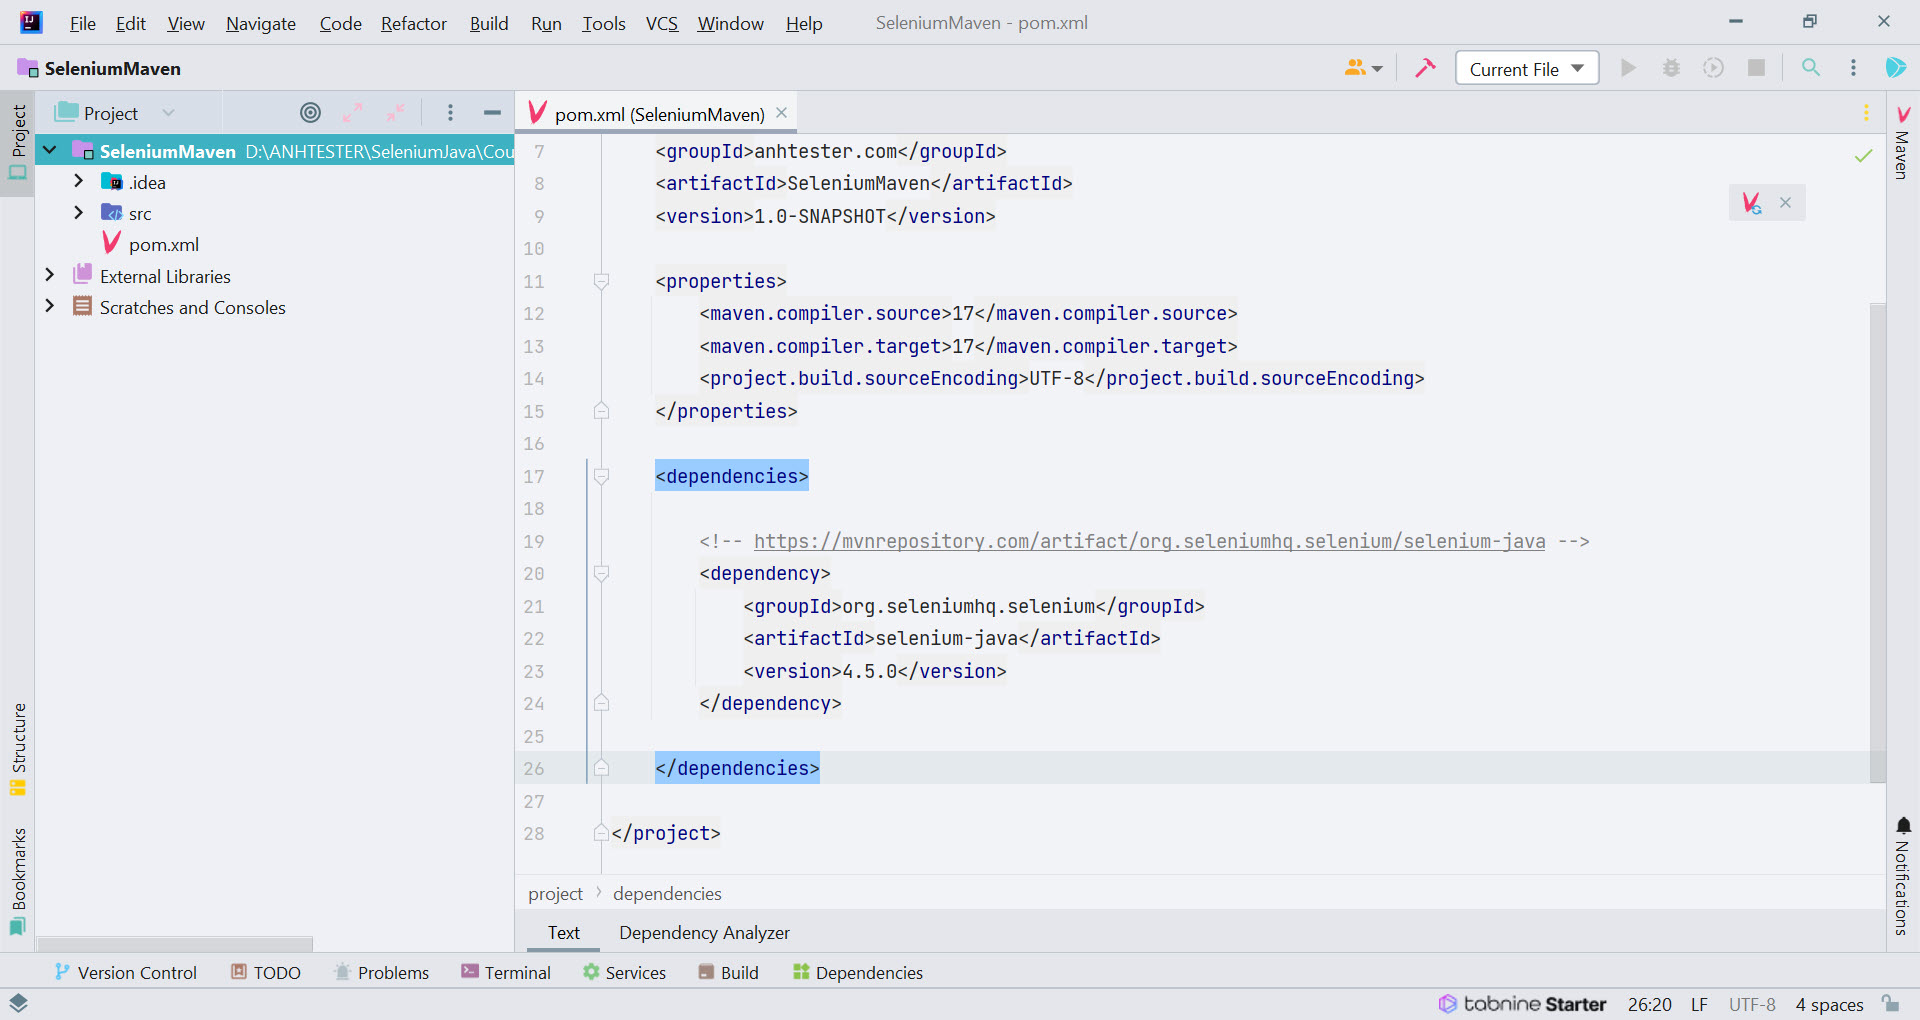Viewport: 1920px width, 1020px height.
Task: Click Run with Coverage icon
Action: (x=1714, y=68)
